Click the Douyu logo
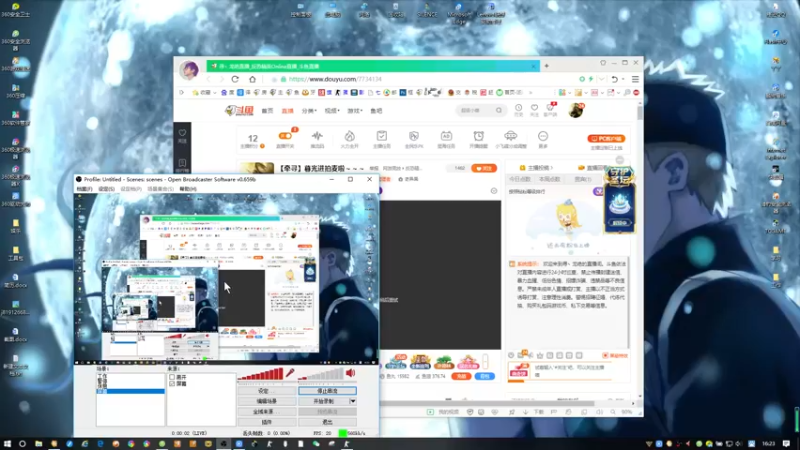Viewport: 800px width, 450px height. [239, 111]
